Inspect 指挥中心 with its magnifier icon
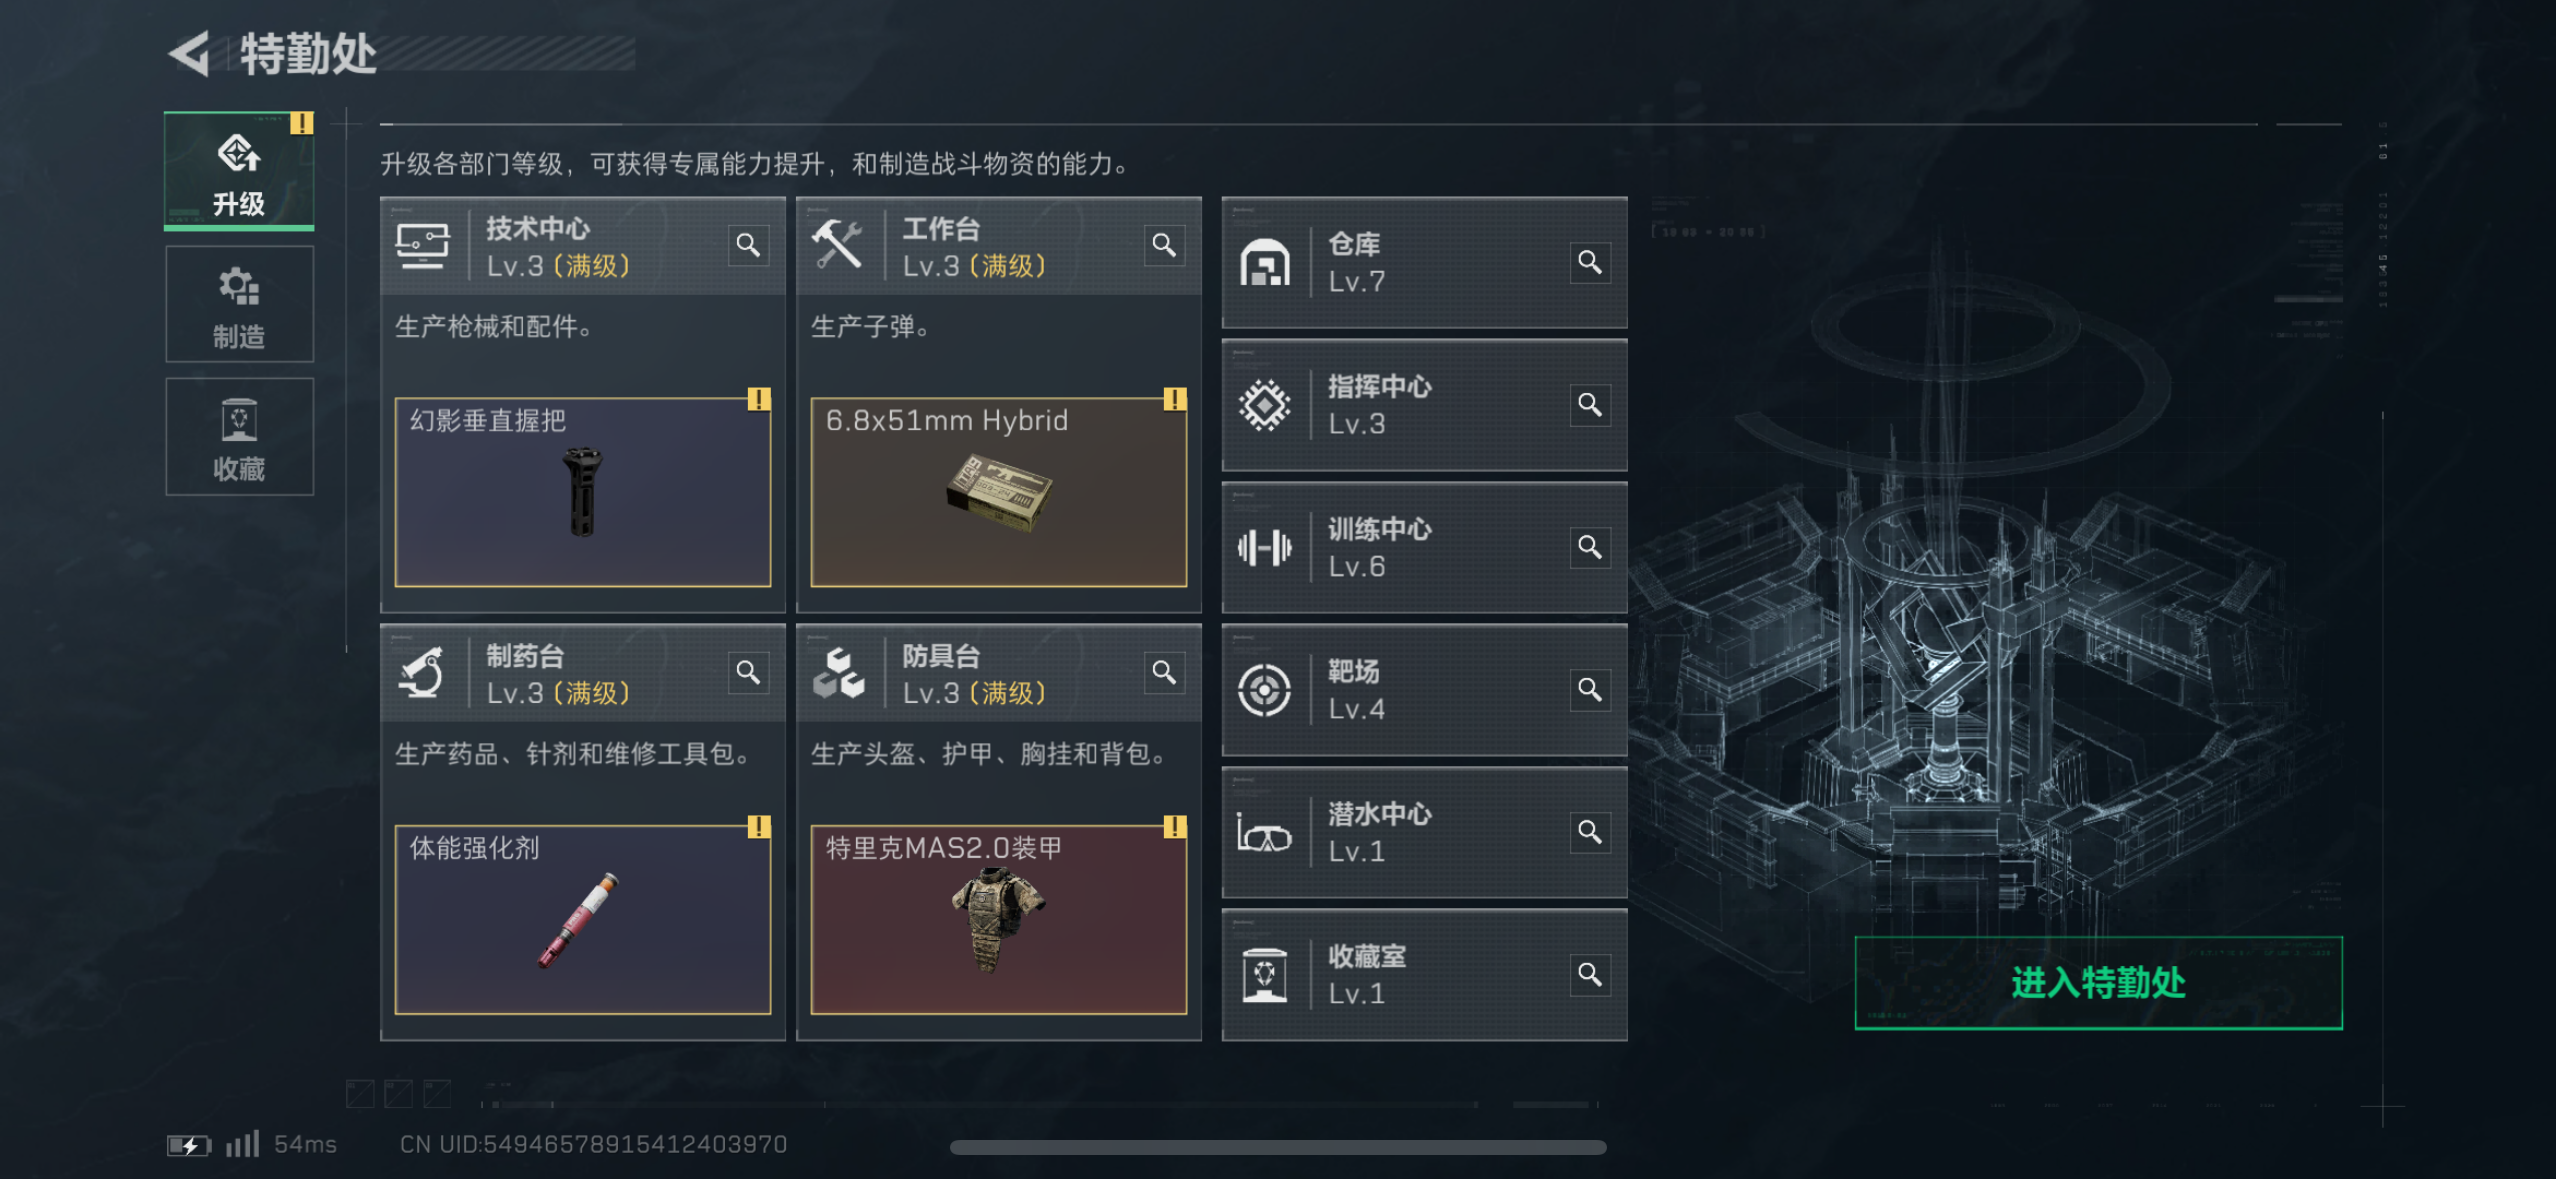Screen dimensions: 2556x1179 (x=1590, y=405)
